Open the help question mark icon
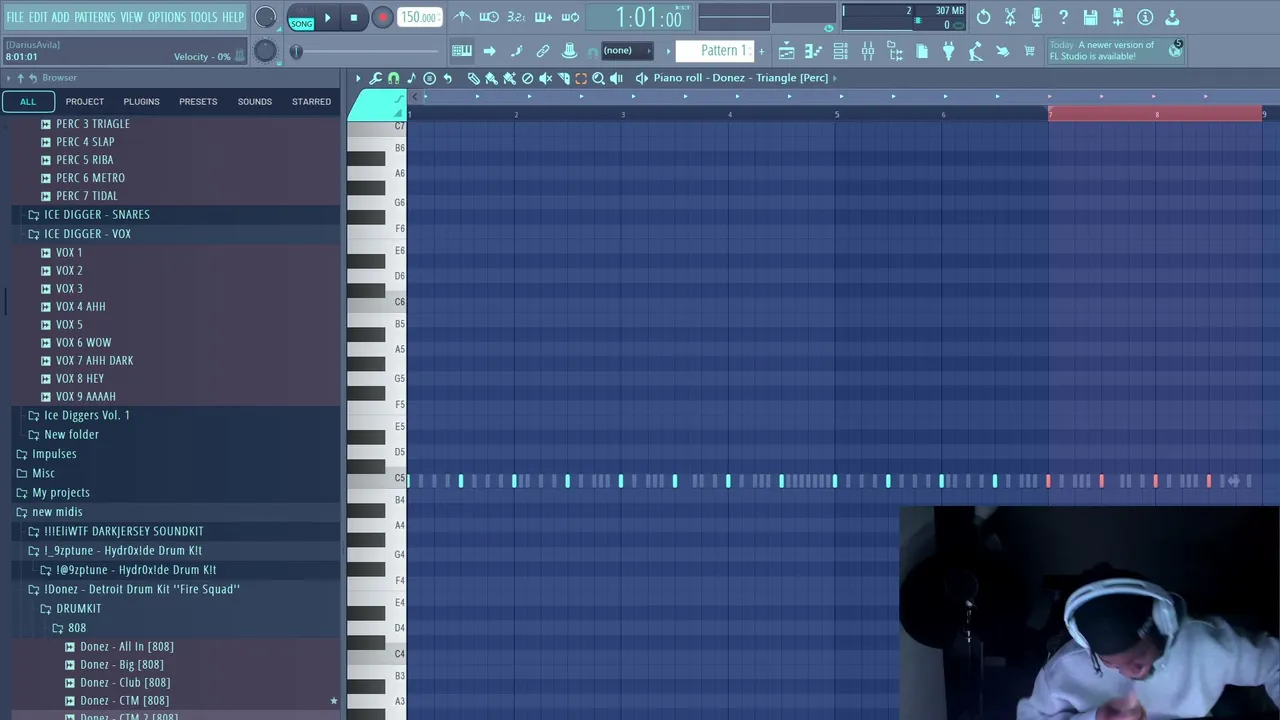The height and width of the screenshot is (720, 1280). [1064, 17]
